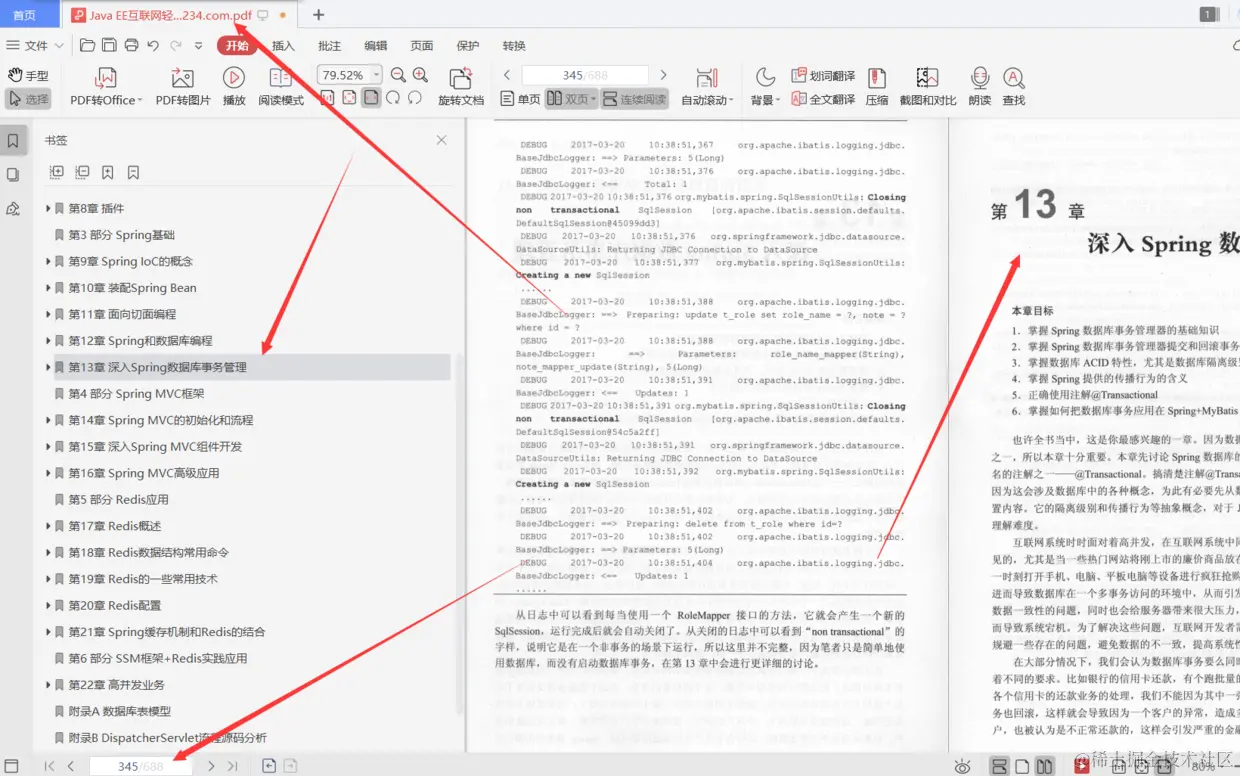Click status bar page number field
1240x776 pixels.
140,766
